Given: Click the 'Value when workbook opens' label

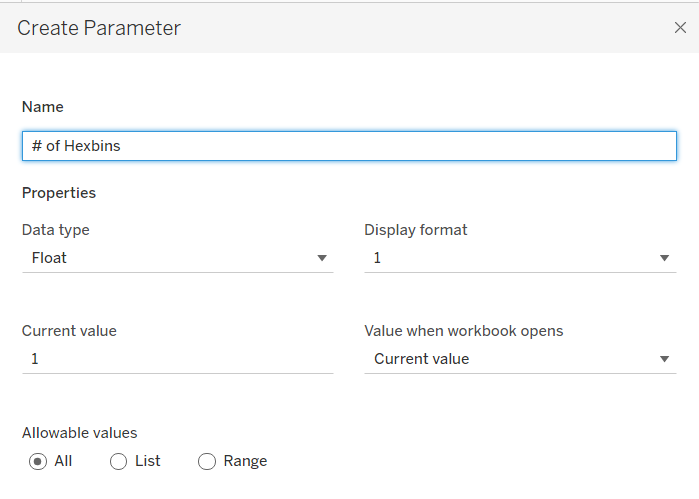Looking at the screenshot, I should pos(463,331).
